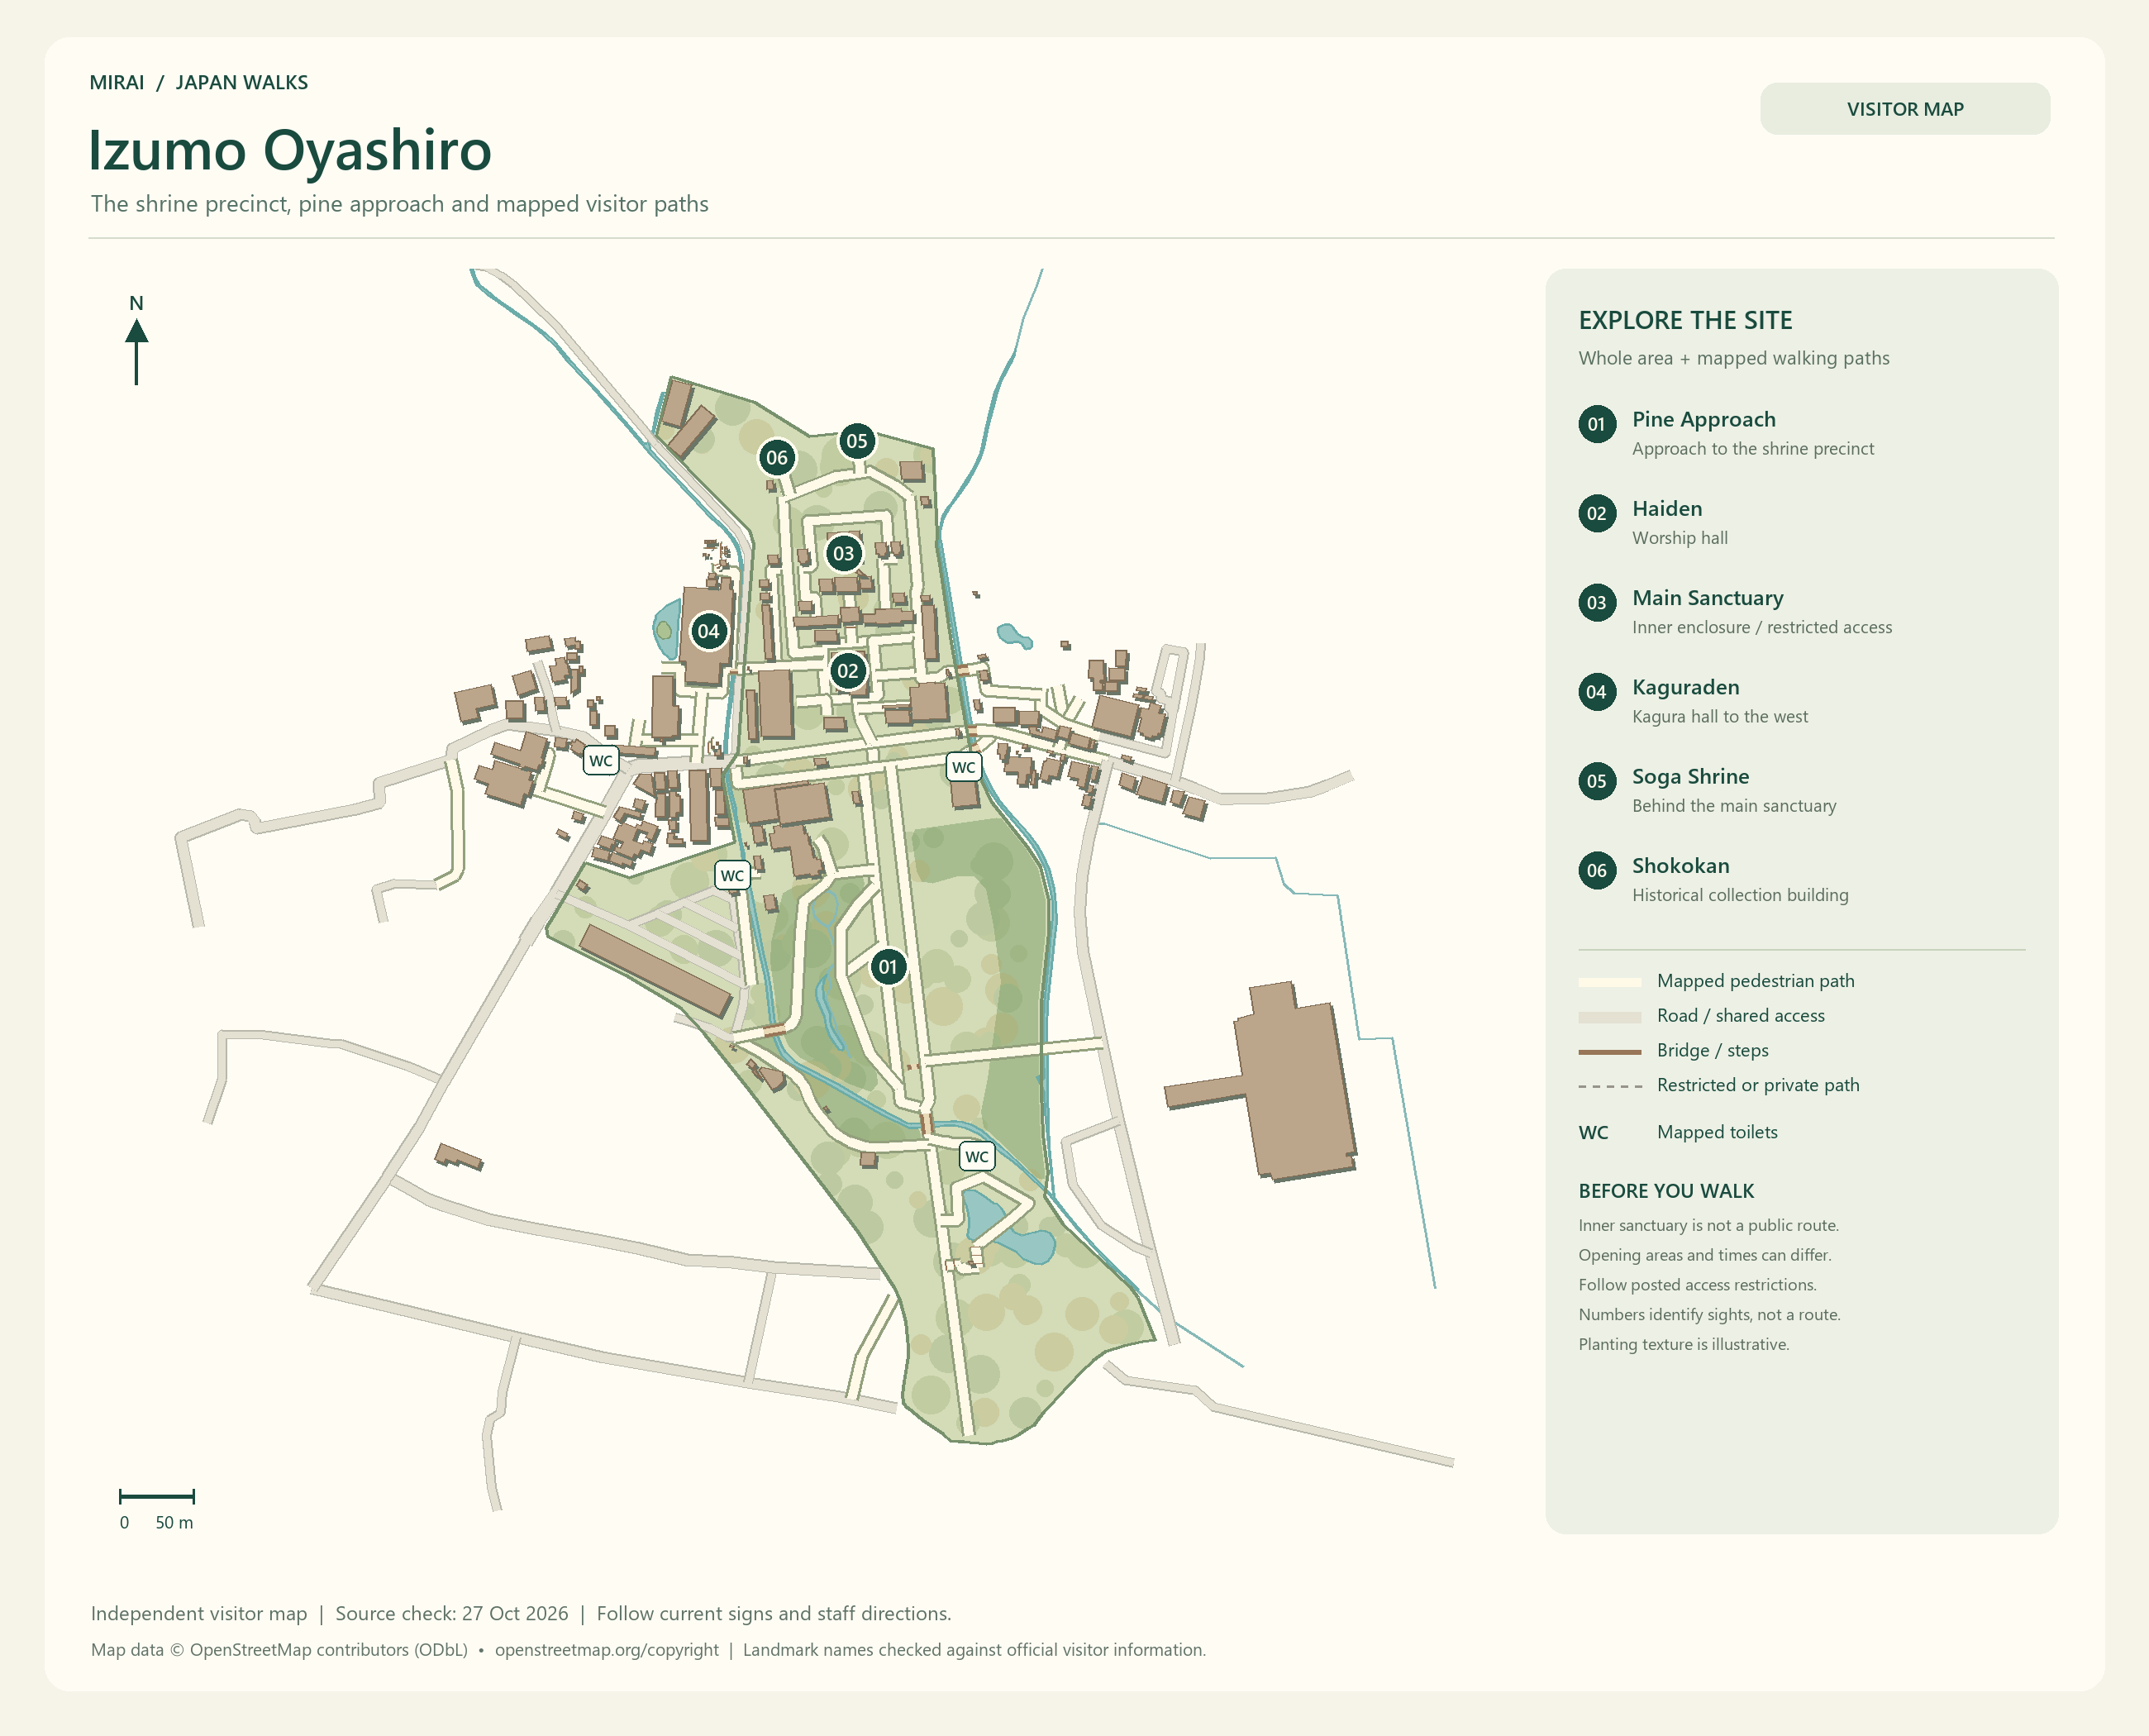Click the Izumo Oyashiro title
Viewport: 2149px width, 1736px height.
(x=290, y=150)
